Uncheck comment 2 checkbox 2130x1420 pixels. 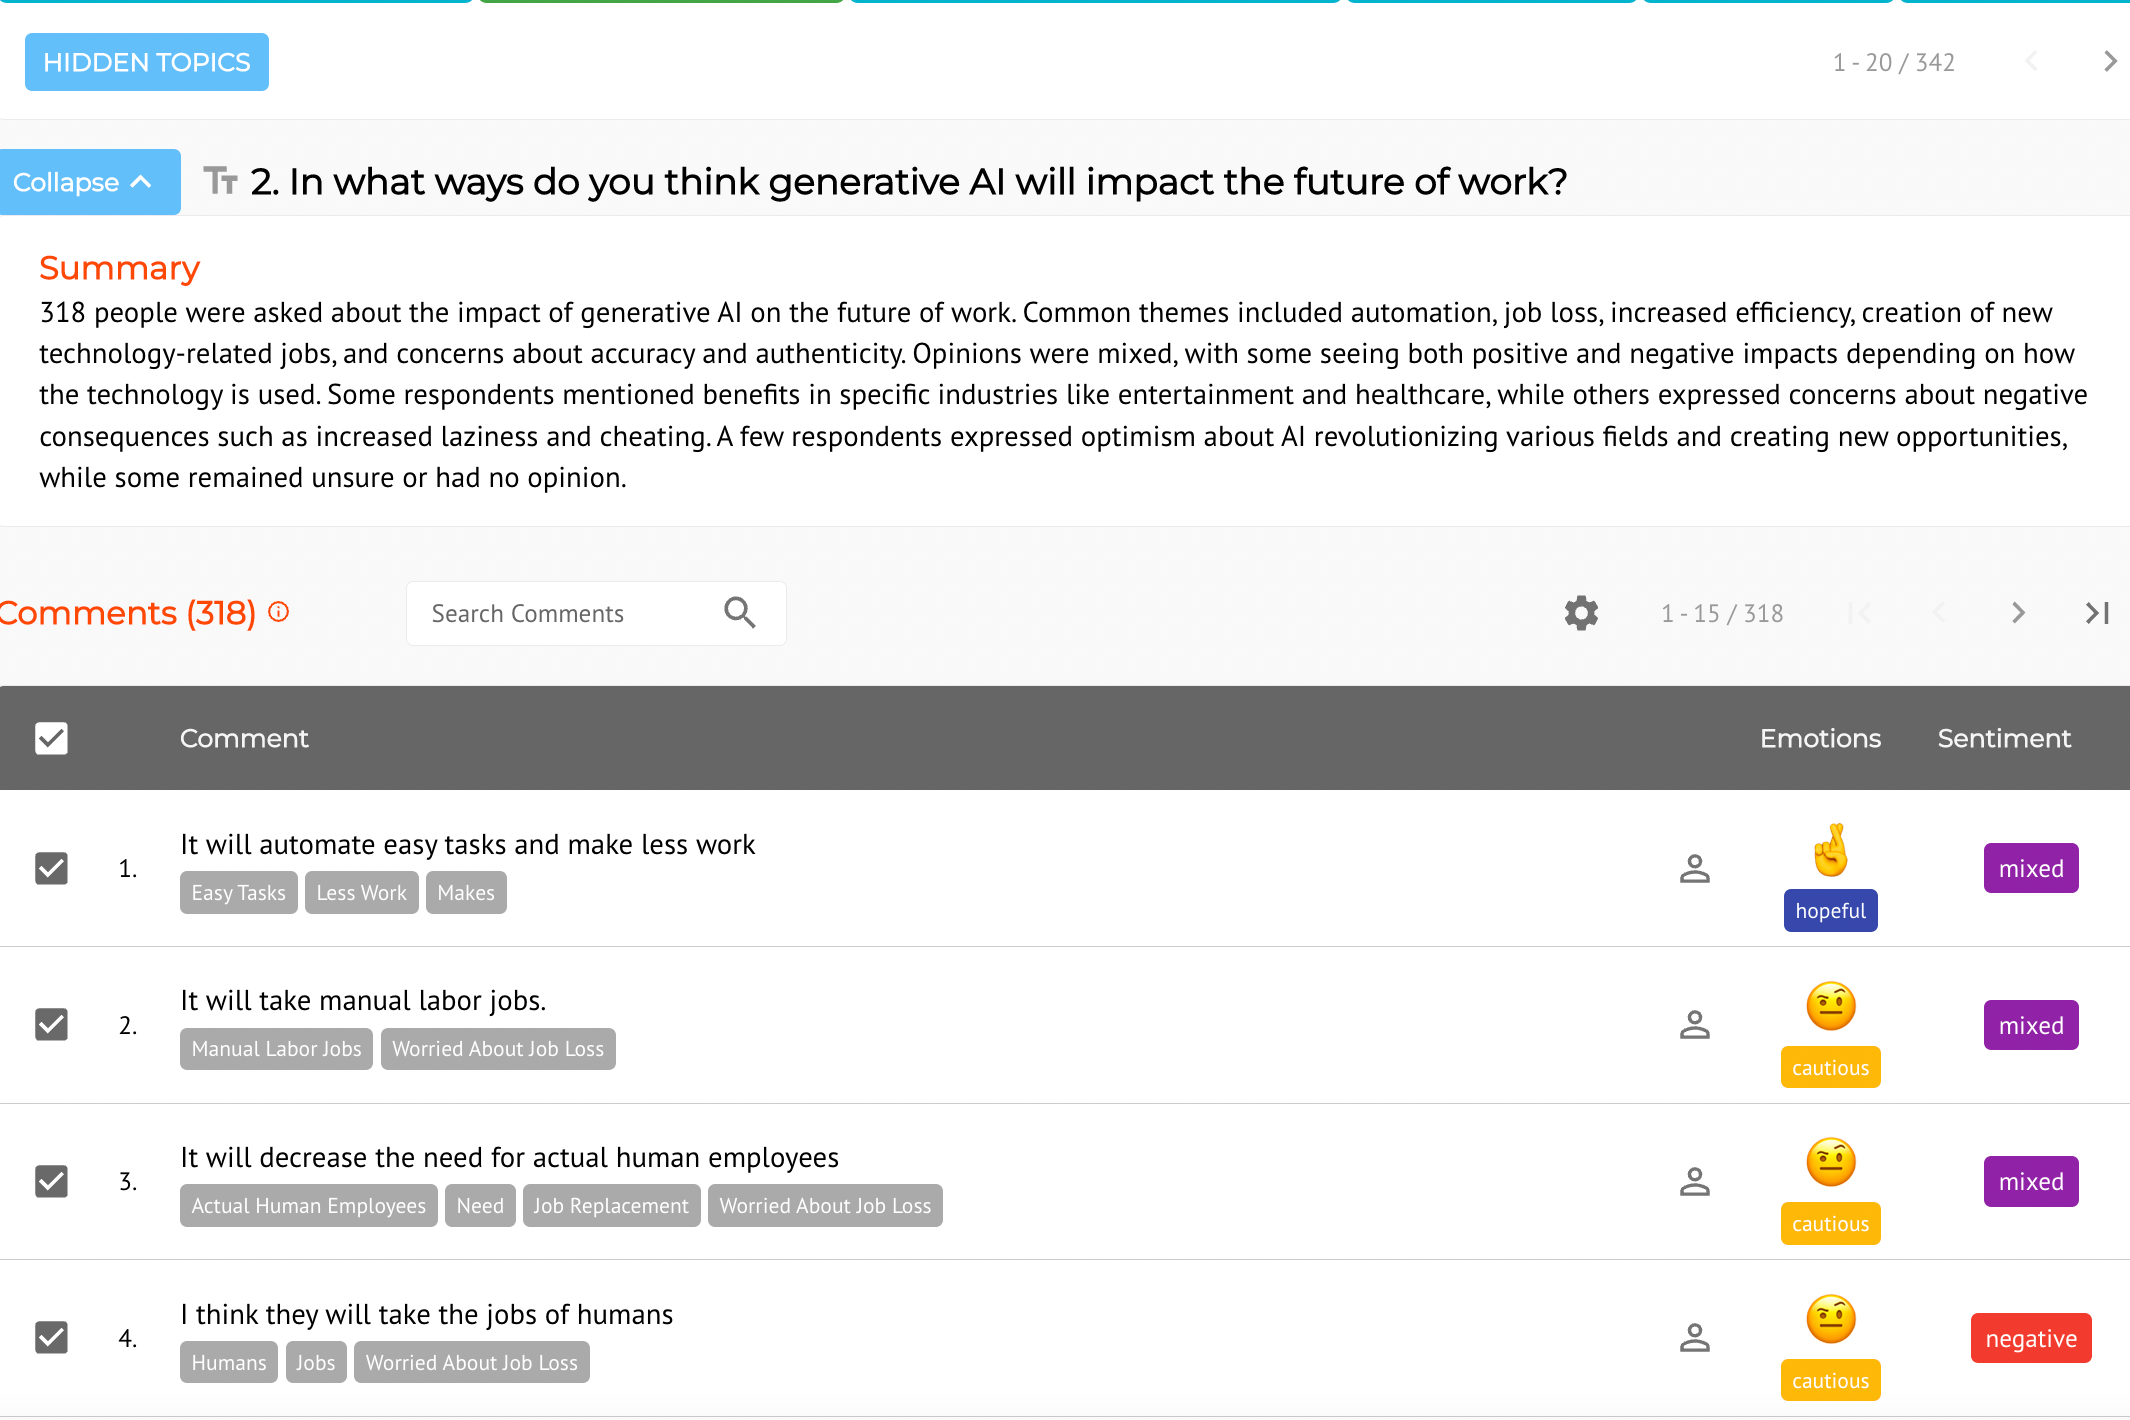[x=51, y=1024]
